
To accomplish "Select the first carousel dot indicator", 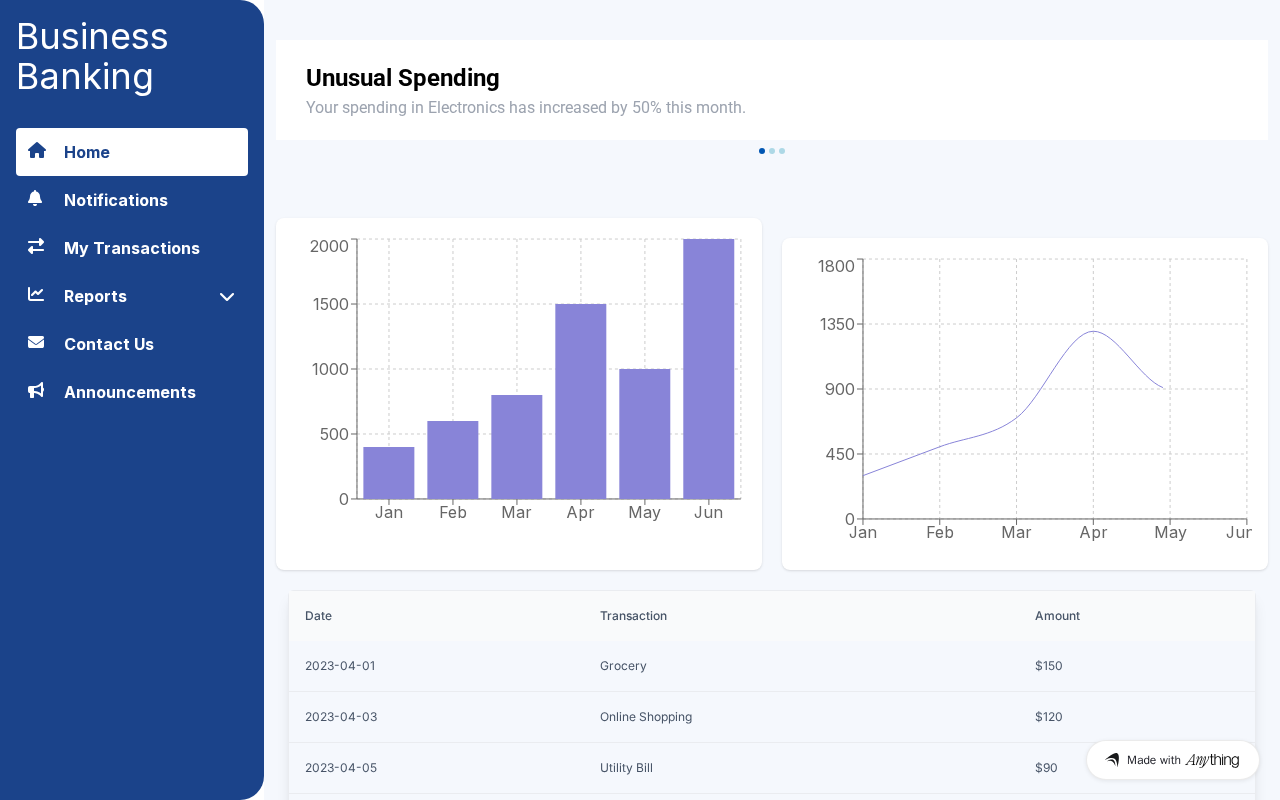I will point(762,151).
